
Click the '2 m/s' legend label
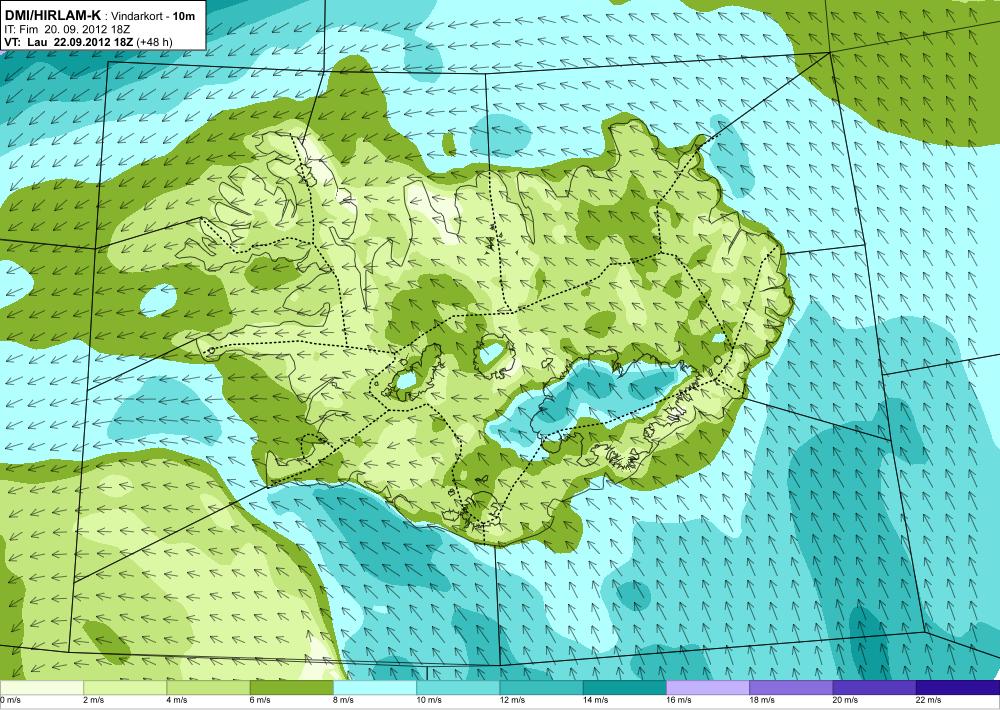click(x=94, y=700)
